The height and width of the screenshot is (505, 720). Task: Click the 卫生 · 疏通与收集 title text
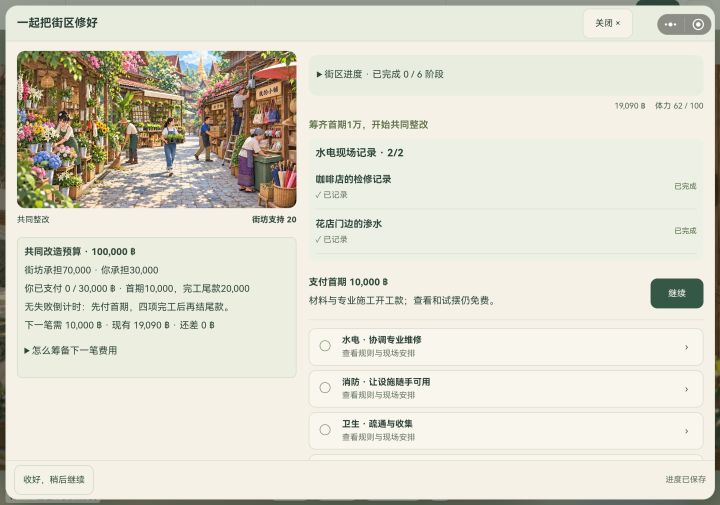coord(377,424)
